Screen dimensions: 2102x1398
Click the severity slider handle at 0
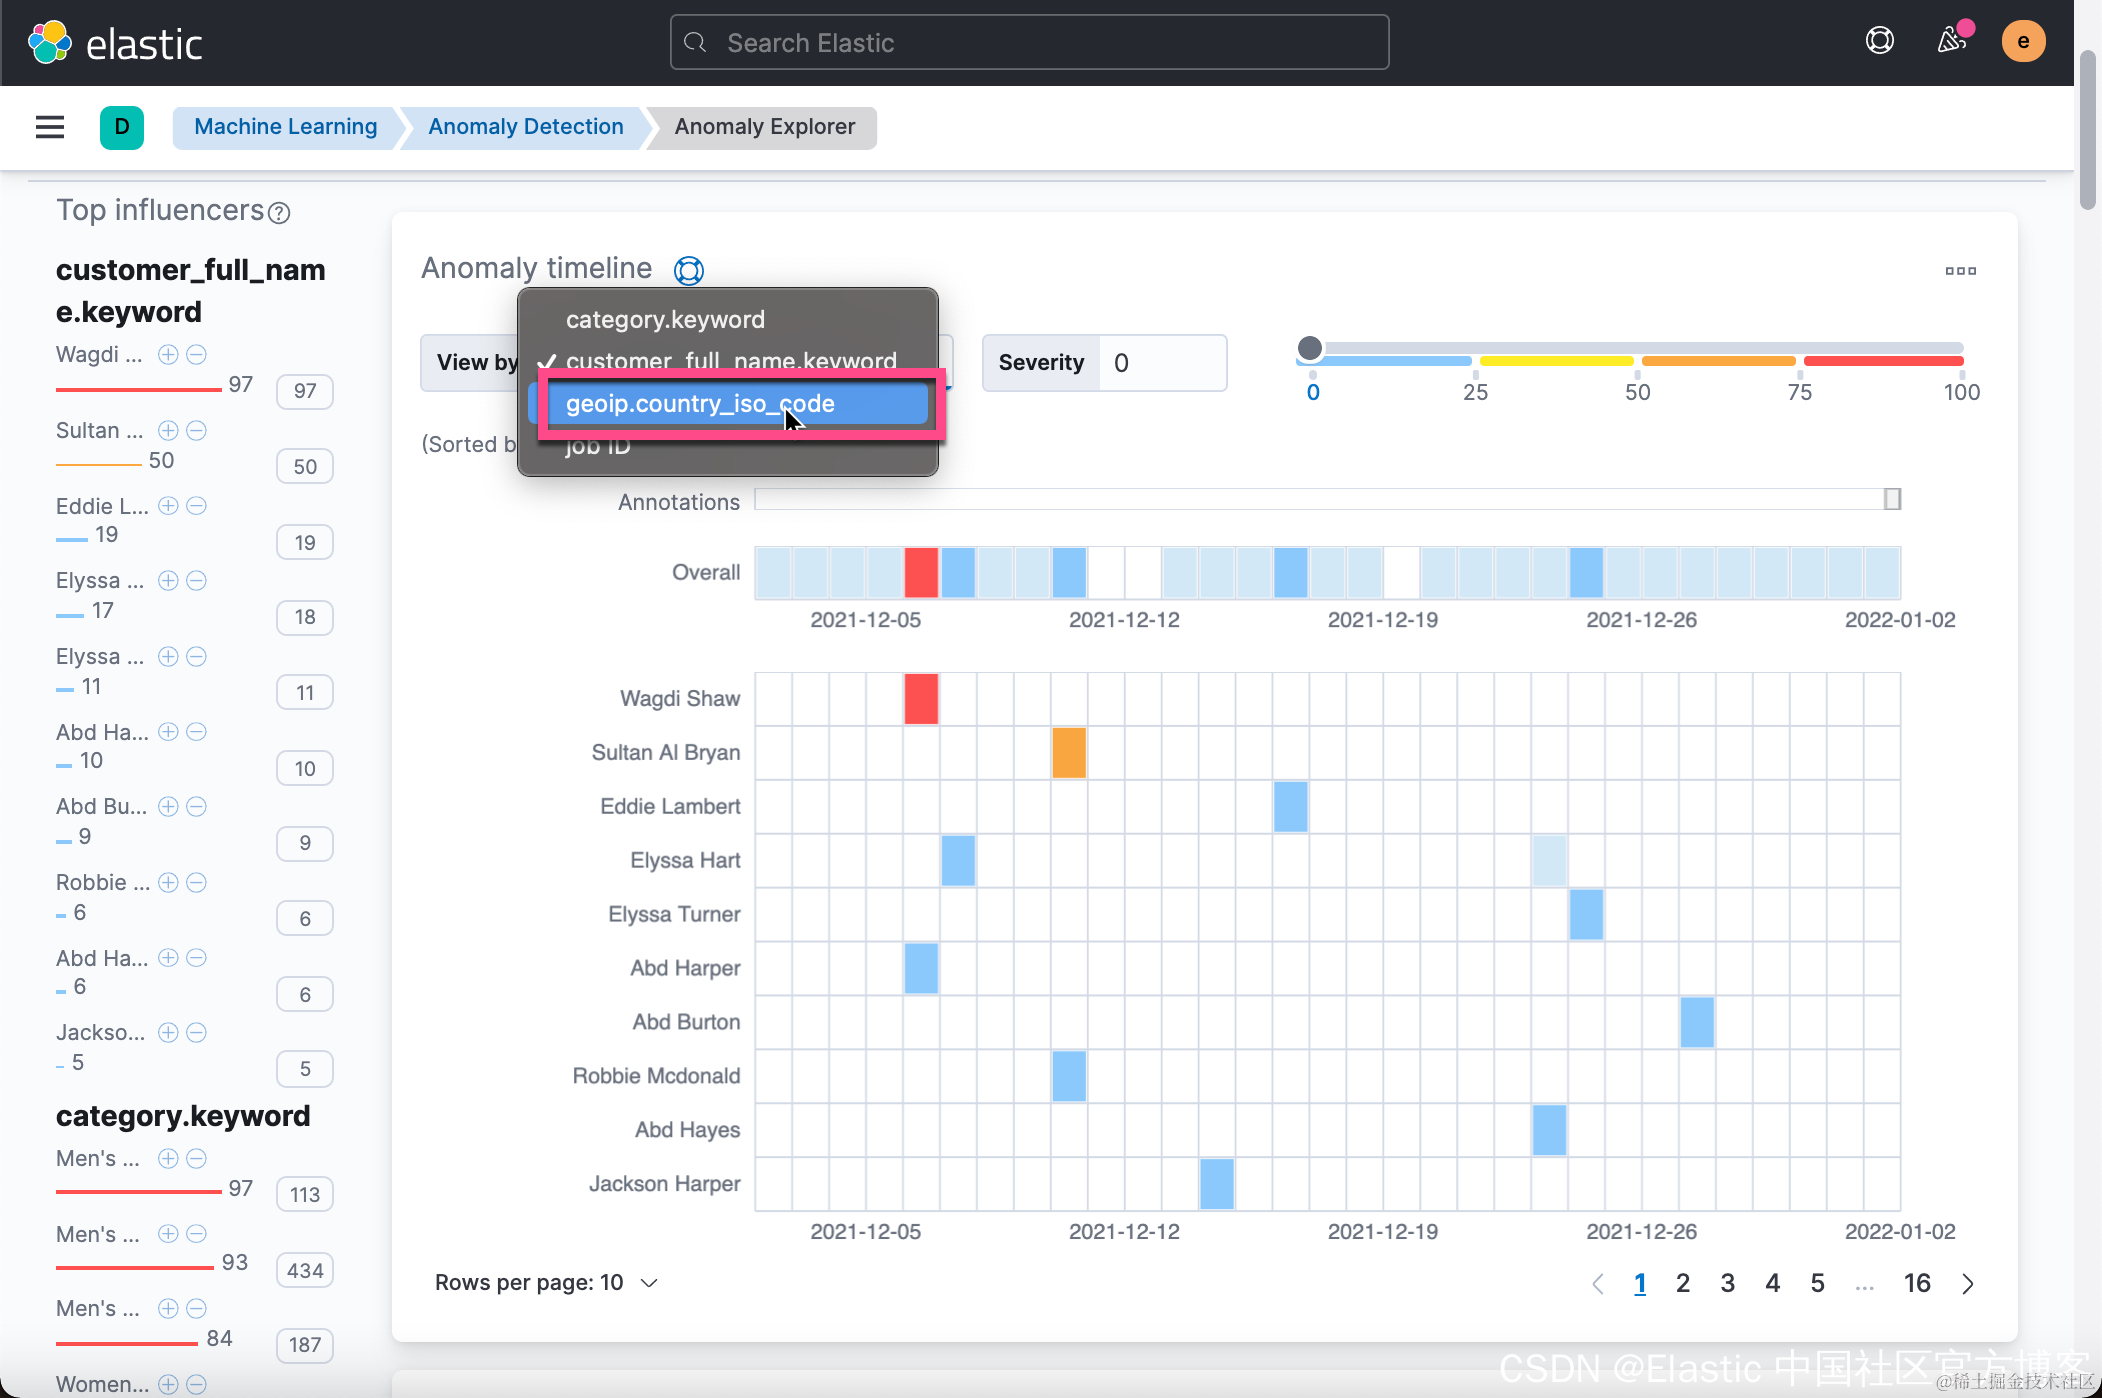(1309, 348)
